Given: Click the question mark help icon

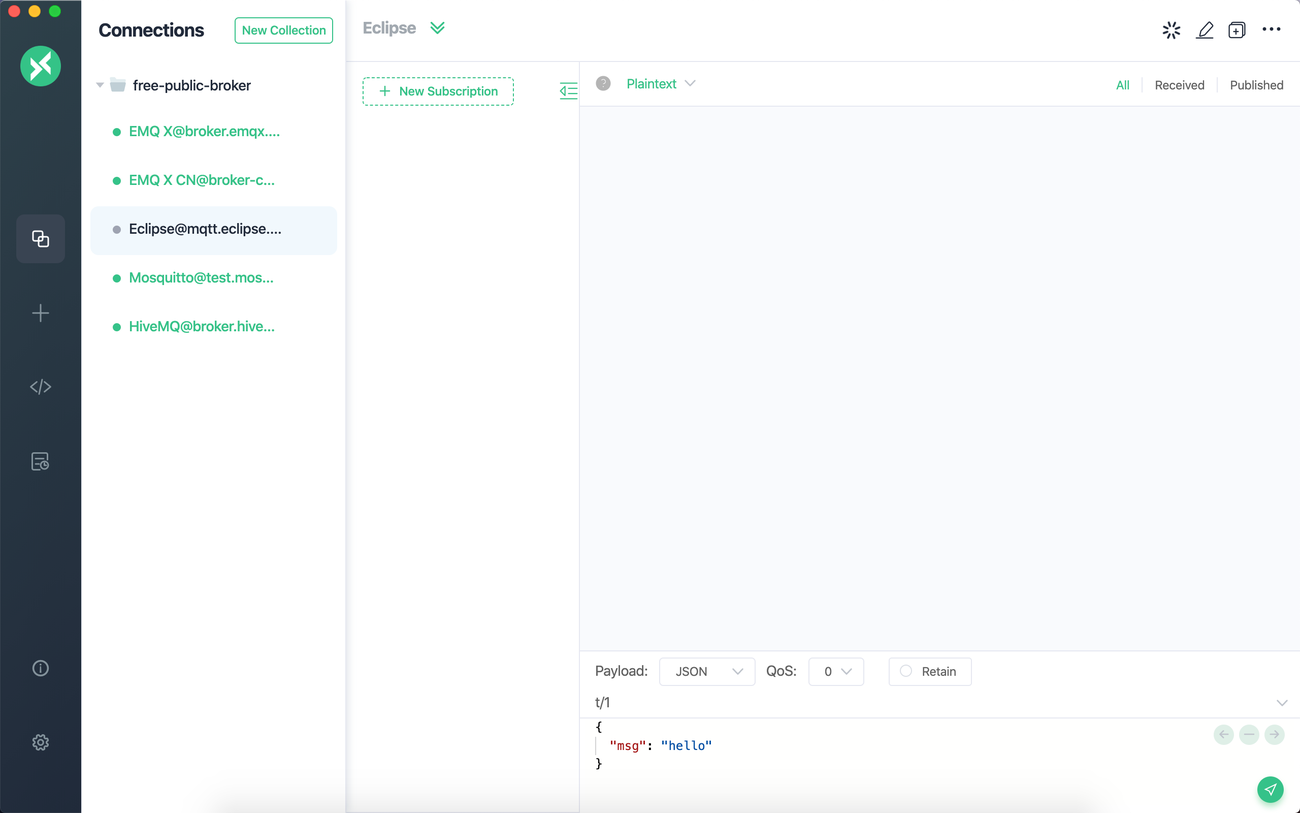Looking at the screenshot, I should point(603,84).
